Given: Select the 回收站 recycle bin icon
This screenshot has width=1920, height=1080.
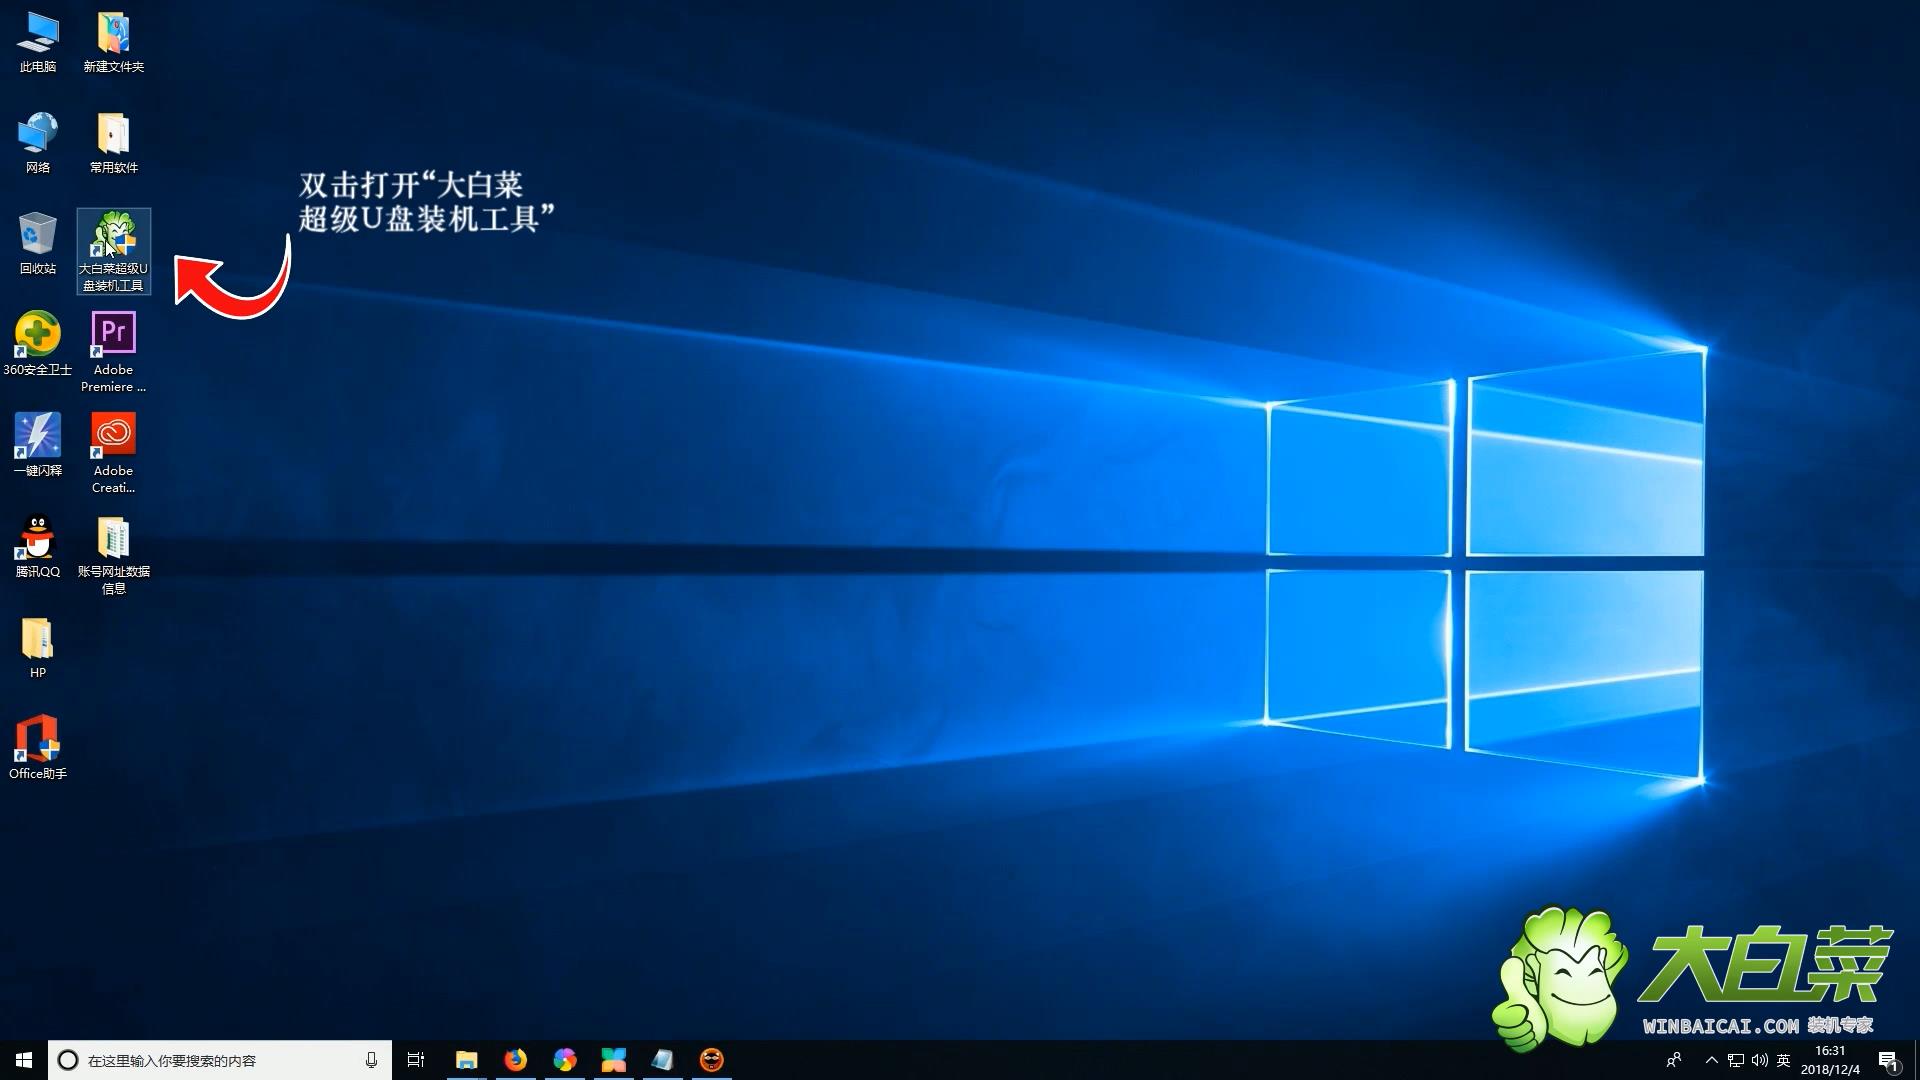Looking at the screenshot, I should tap(38, 236).
